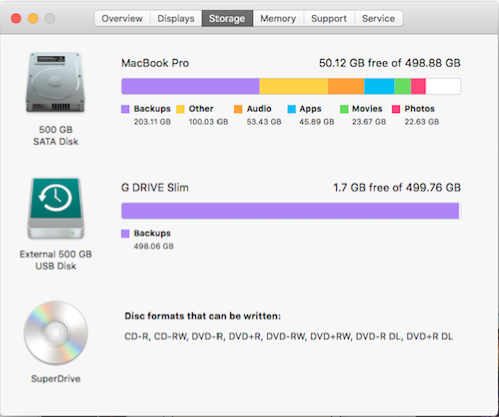Screen dimensions: 499x417
Task: Click the white free space segment of MacBook Pro bar
Action: tap(443, 86)
